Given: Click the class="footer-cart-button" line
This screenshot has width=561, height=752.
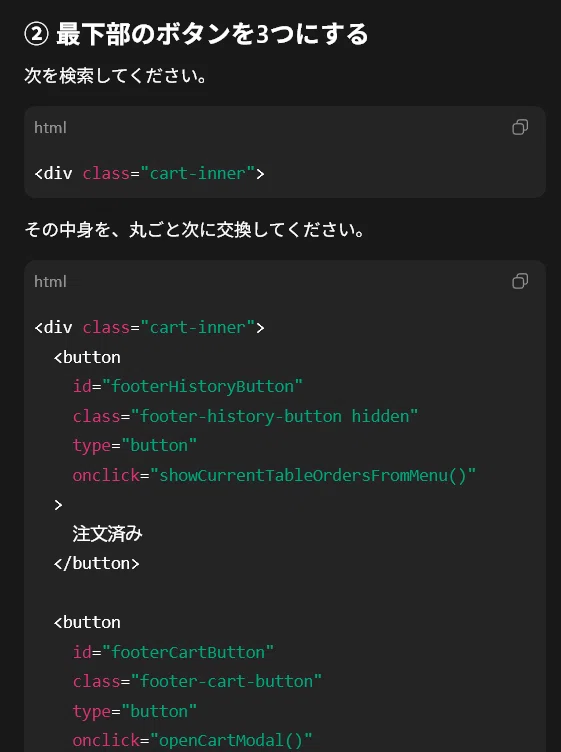Looking at the screenshot, I should (x=197, y=682).
